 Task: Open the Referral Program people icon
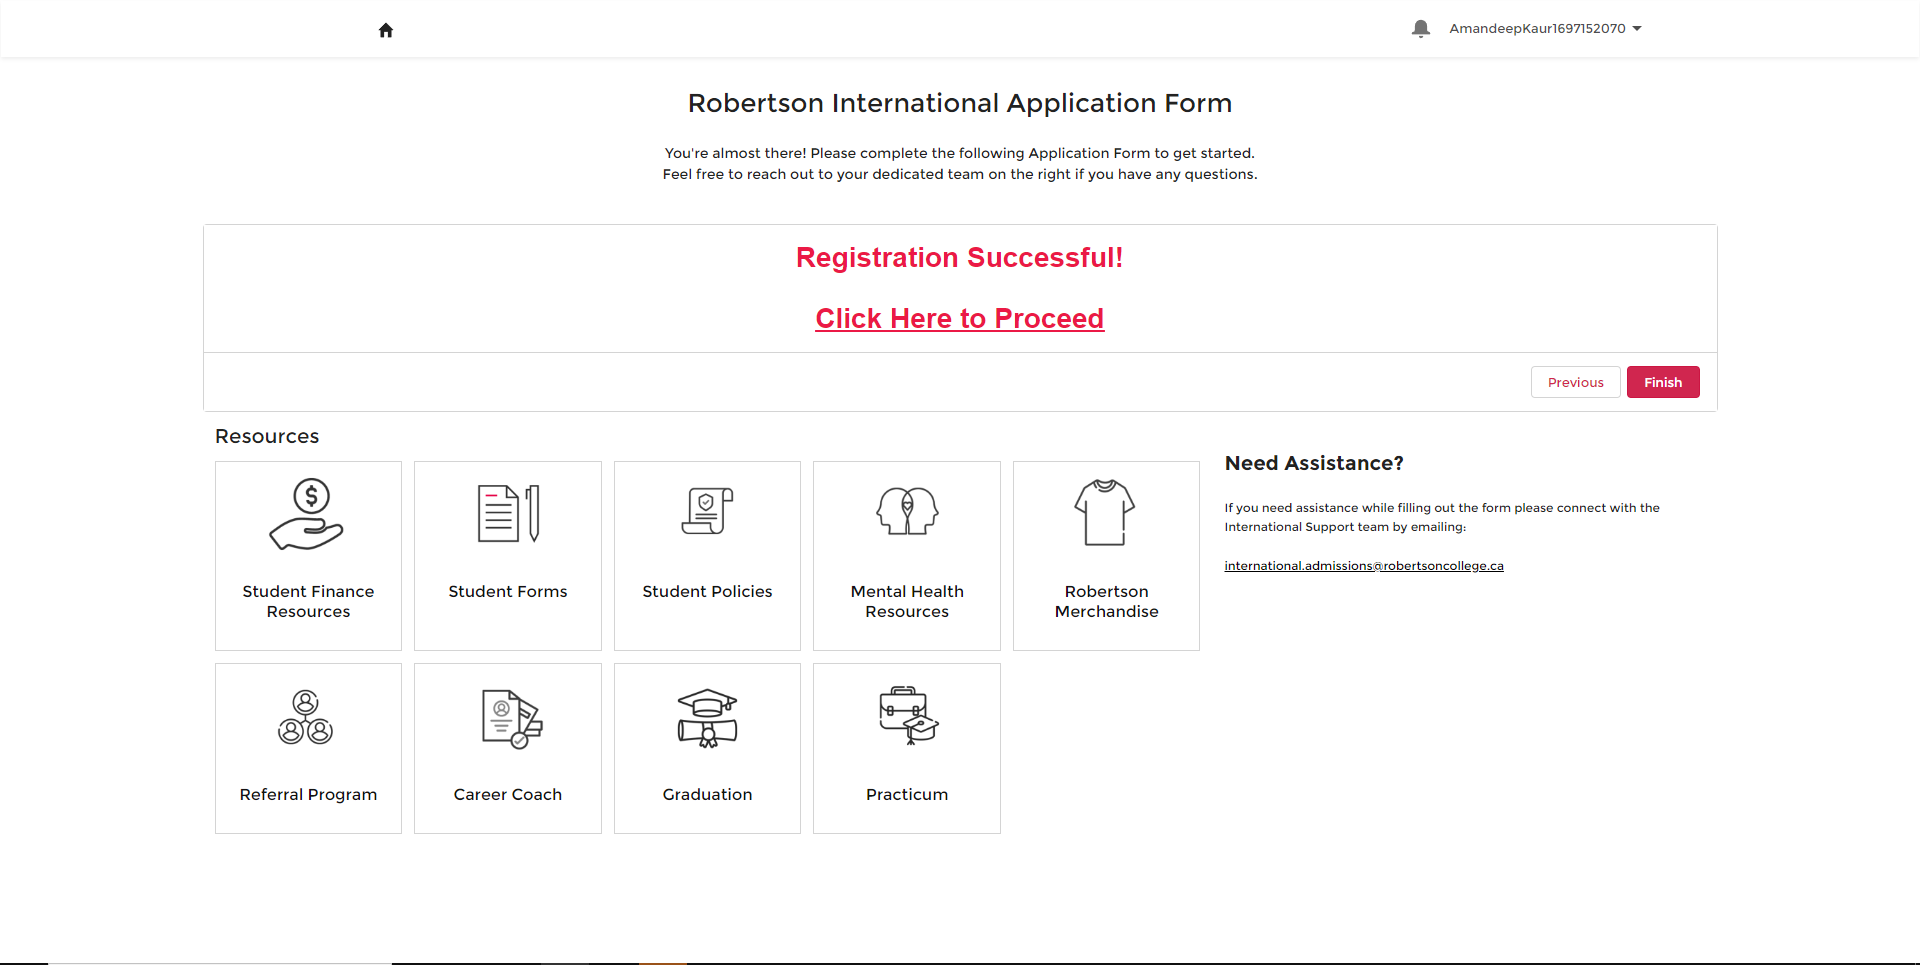pyautogui.click(x=306, y=716)
